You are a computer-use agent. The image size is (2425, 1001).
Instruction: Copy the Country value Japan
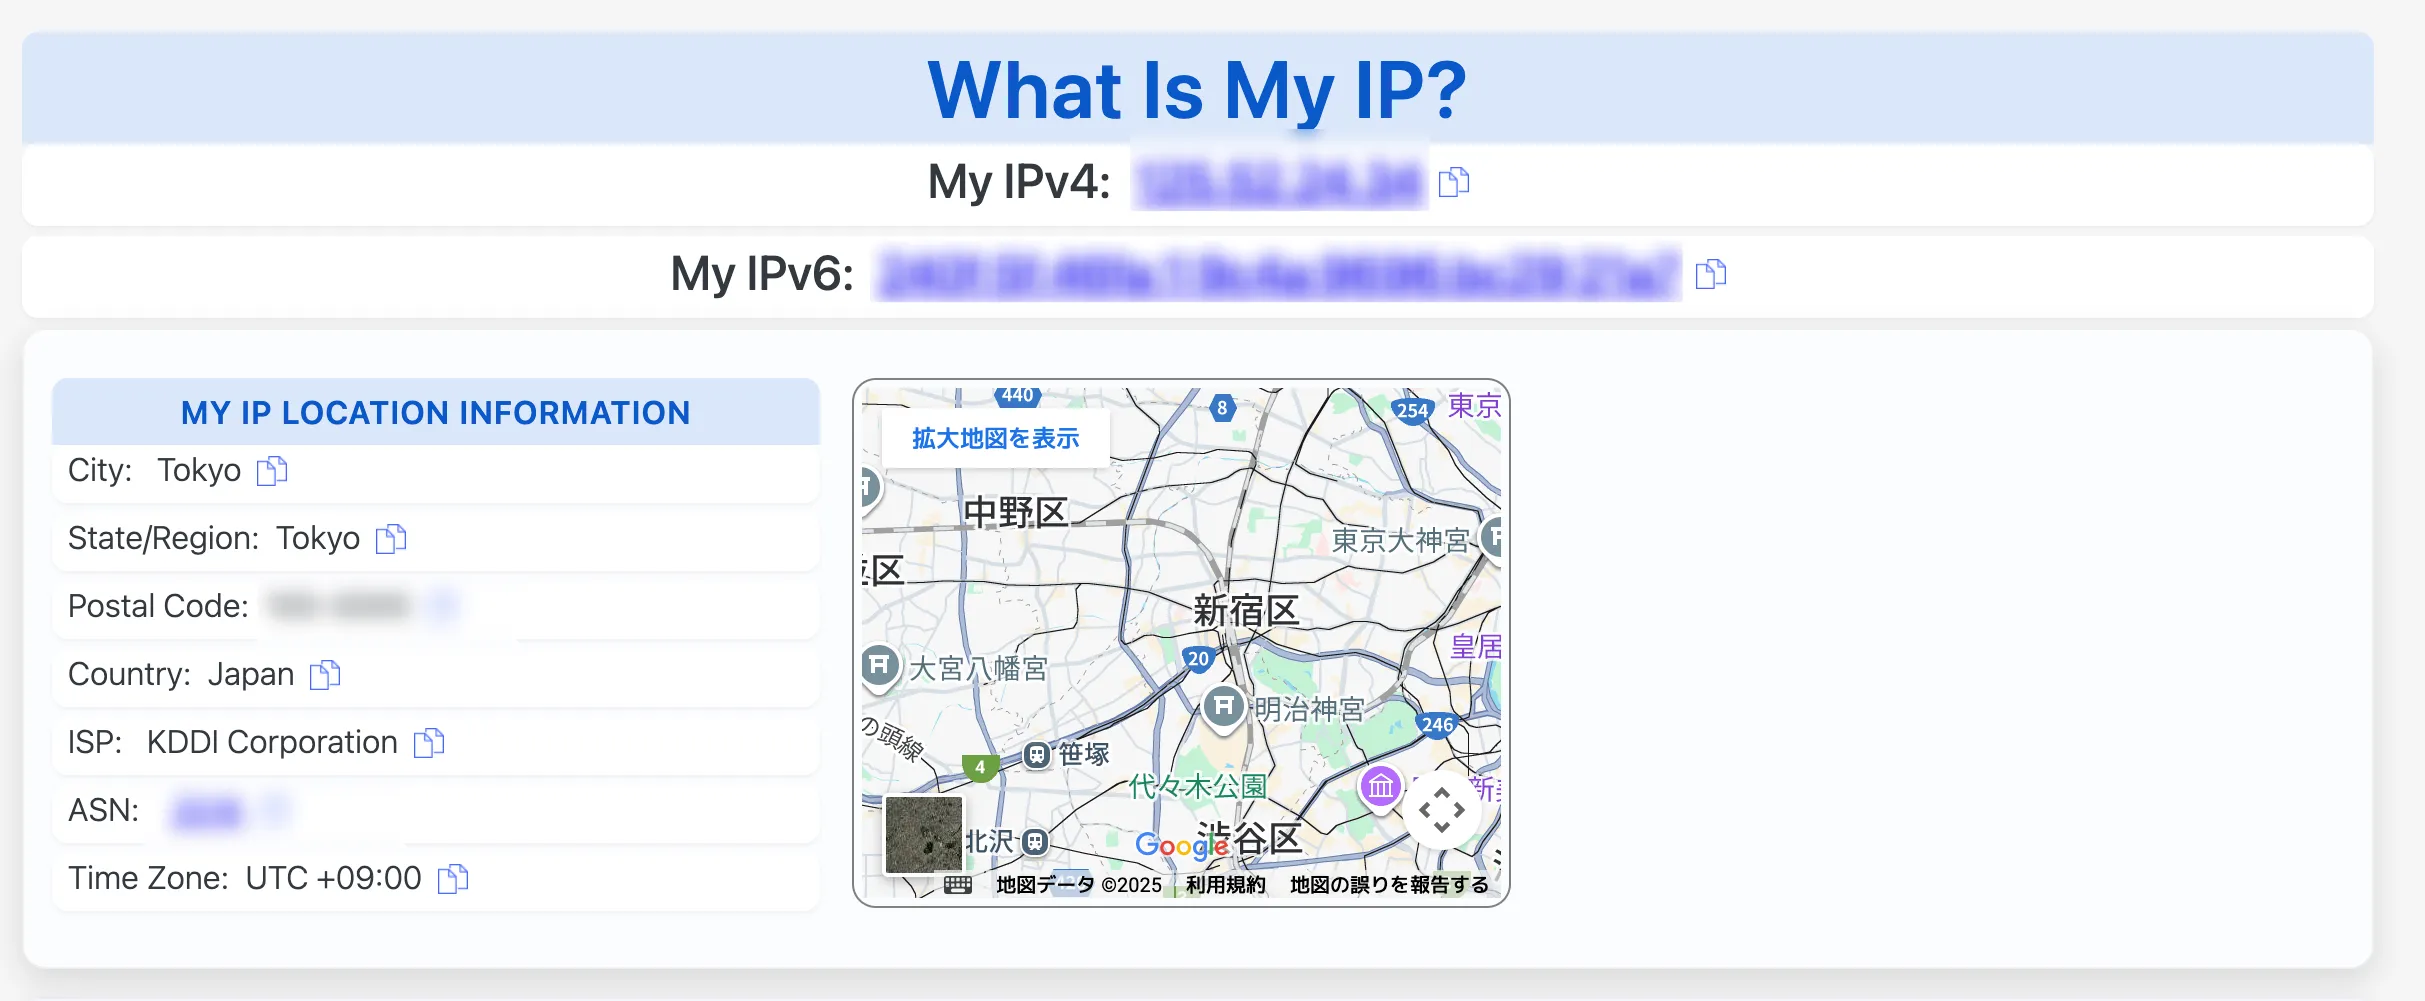324,674
